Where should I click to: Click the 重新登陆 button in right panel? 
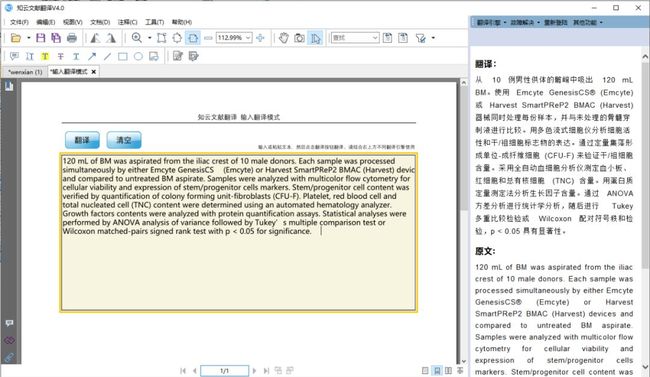[555, 22]
